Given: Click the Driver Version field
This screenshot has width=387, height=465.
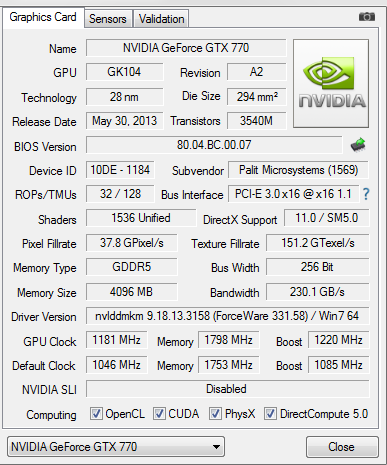Looking at the screenshot, I should [227, 316].
